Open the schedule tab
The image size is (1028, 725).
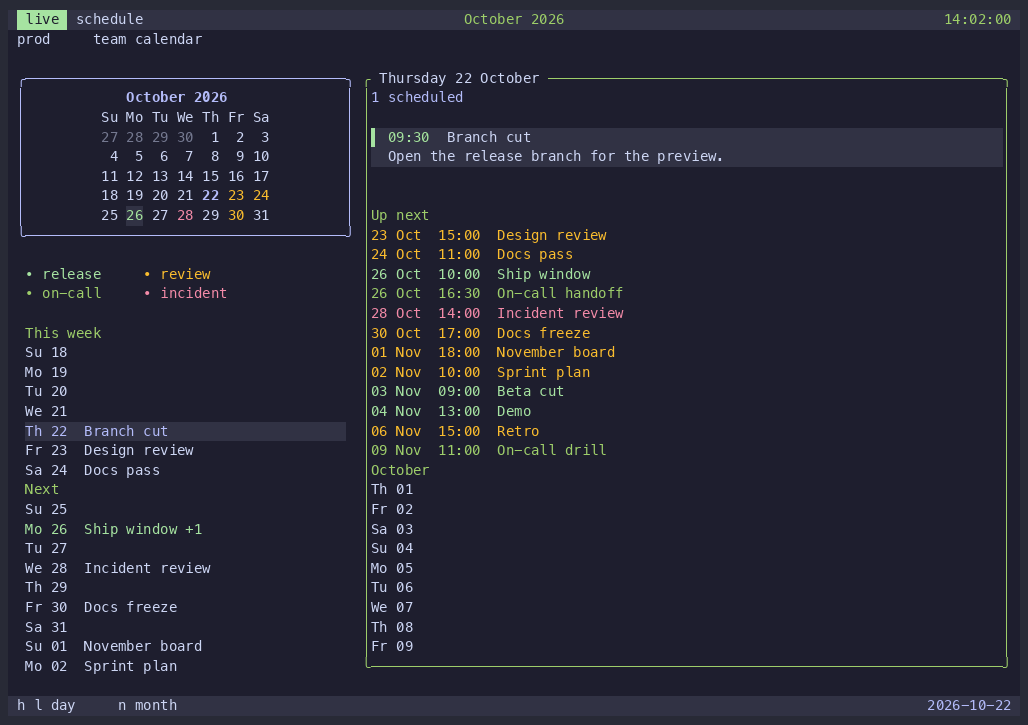109,20
